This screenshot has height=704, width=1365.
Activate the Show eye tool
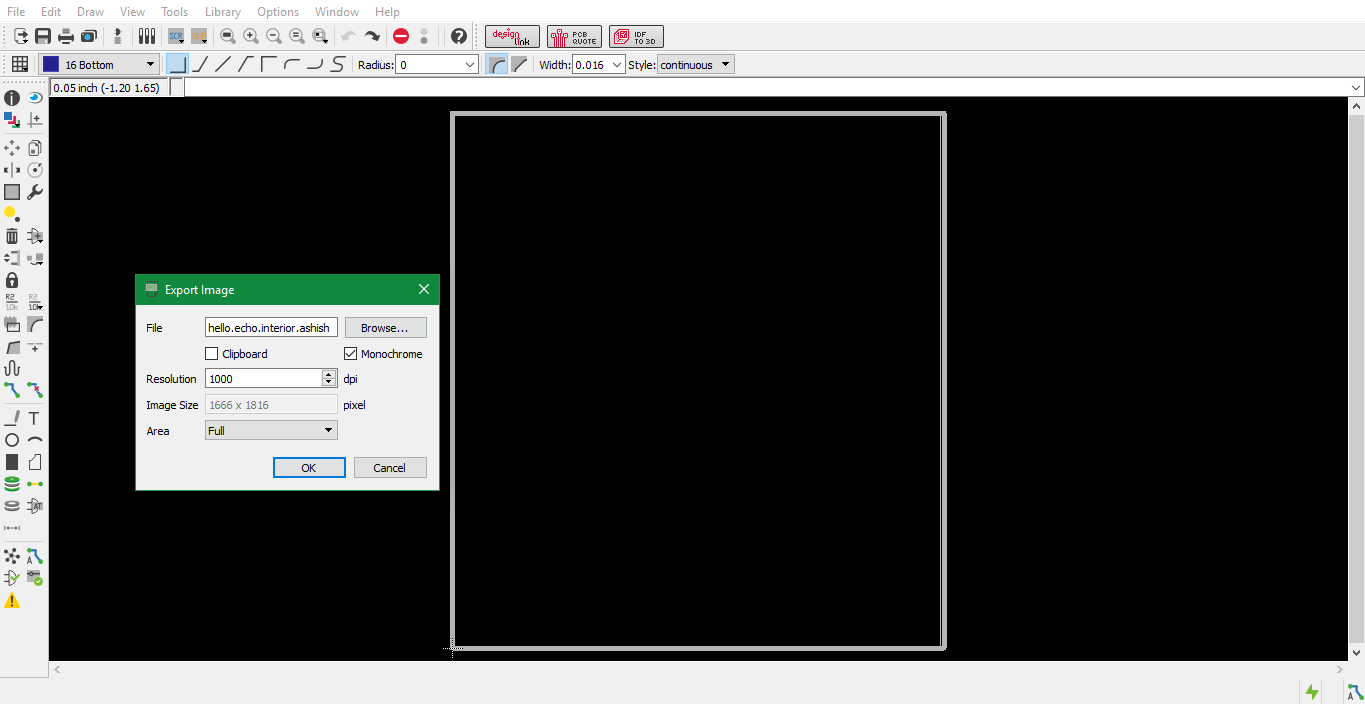pyautogui.click(x=35, y=98)
